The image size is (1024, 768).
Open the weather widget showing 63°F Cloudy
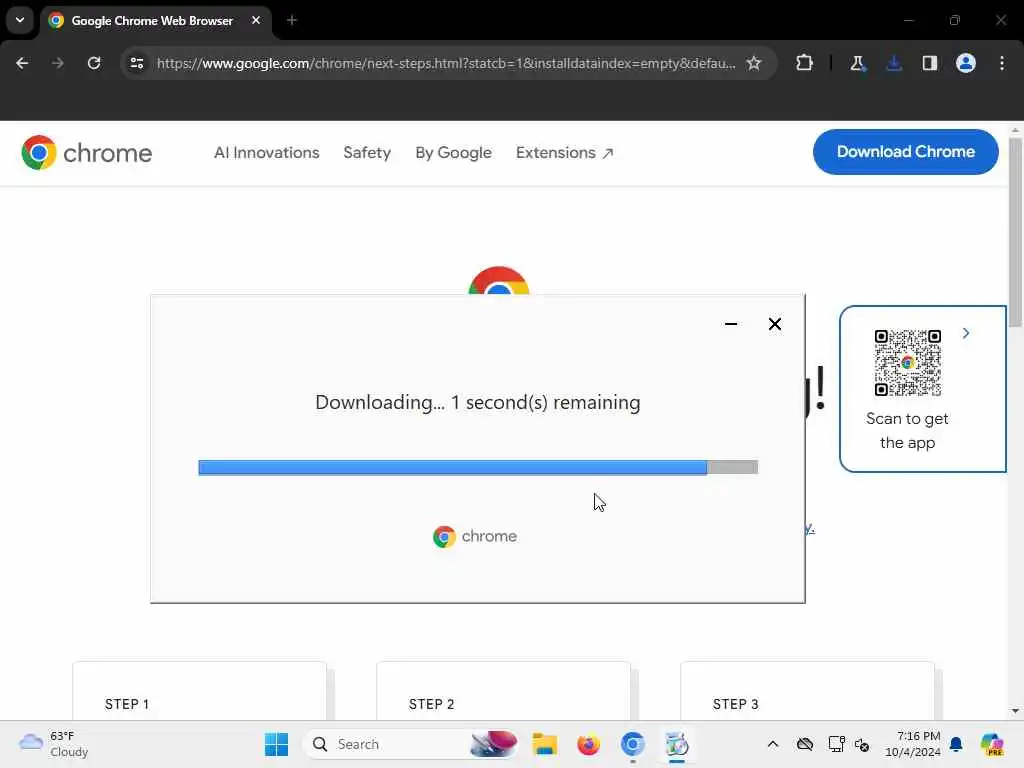[x=54, y=744]
